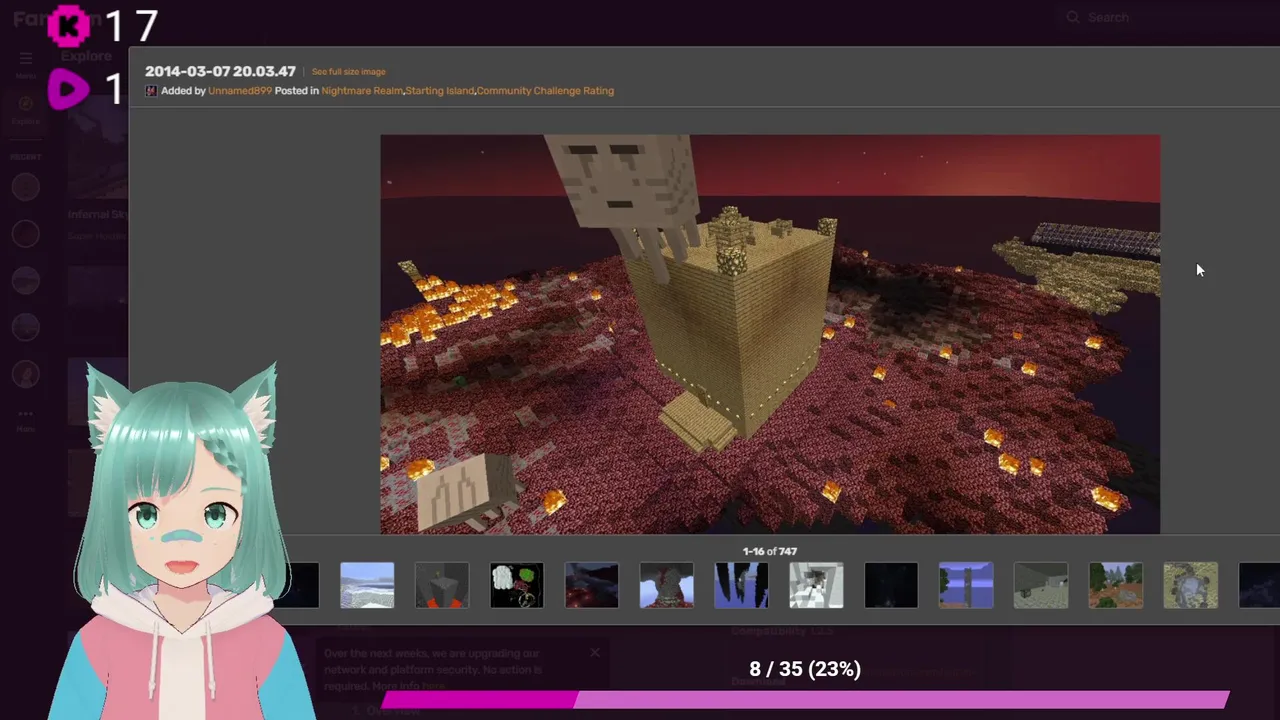Select the gray block with red base thumbnail
Image resolution: width=1280 pixels, height=720 pixels.
pyautogui.click(x=442, y=585)
